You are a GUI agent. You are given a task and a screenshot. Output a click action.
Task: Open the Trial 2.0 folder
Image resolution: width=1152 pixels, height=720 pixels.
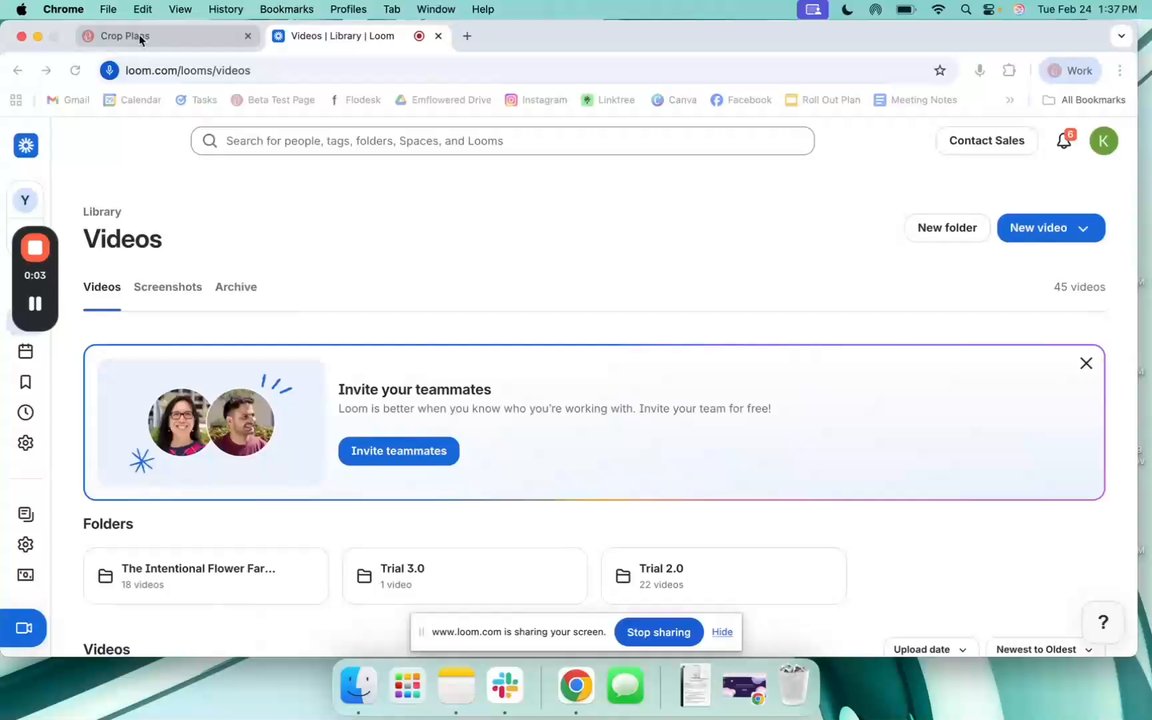coord(724,576)
